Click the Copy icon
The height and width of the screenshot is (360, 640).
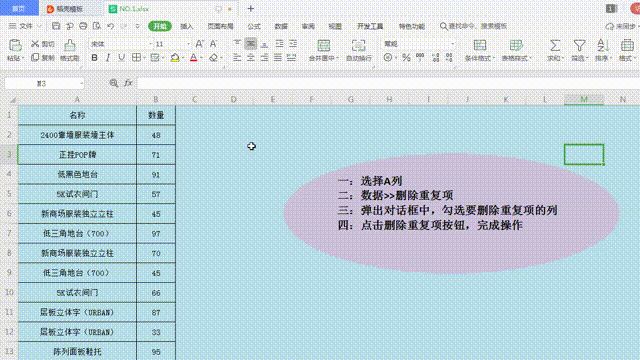(x=35, y=58)
